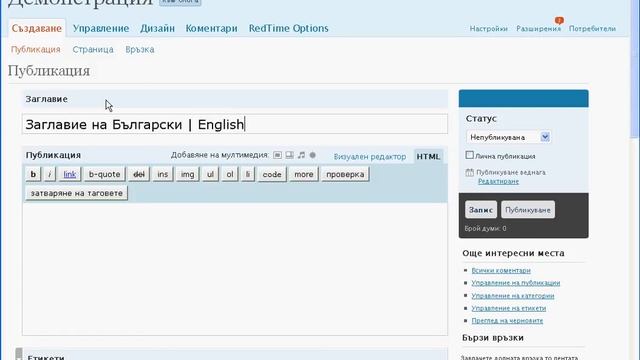
Task: Switch to Визуален редактор tab
Action: [370, 156]
